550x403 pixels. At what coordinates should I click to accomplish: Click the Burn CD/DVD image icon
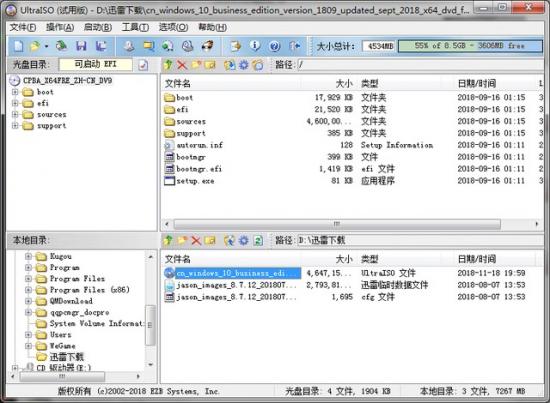pos(207,46)
